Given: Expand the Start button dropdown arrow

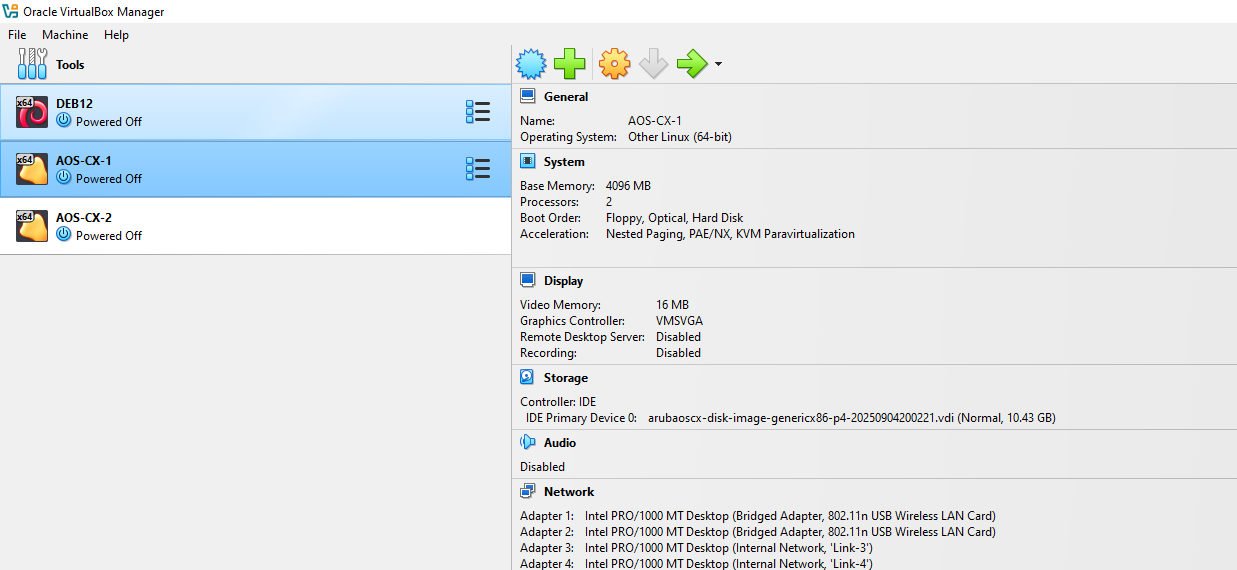Looking at the screenshot, I should click(718, 66).
